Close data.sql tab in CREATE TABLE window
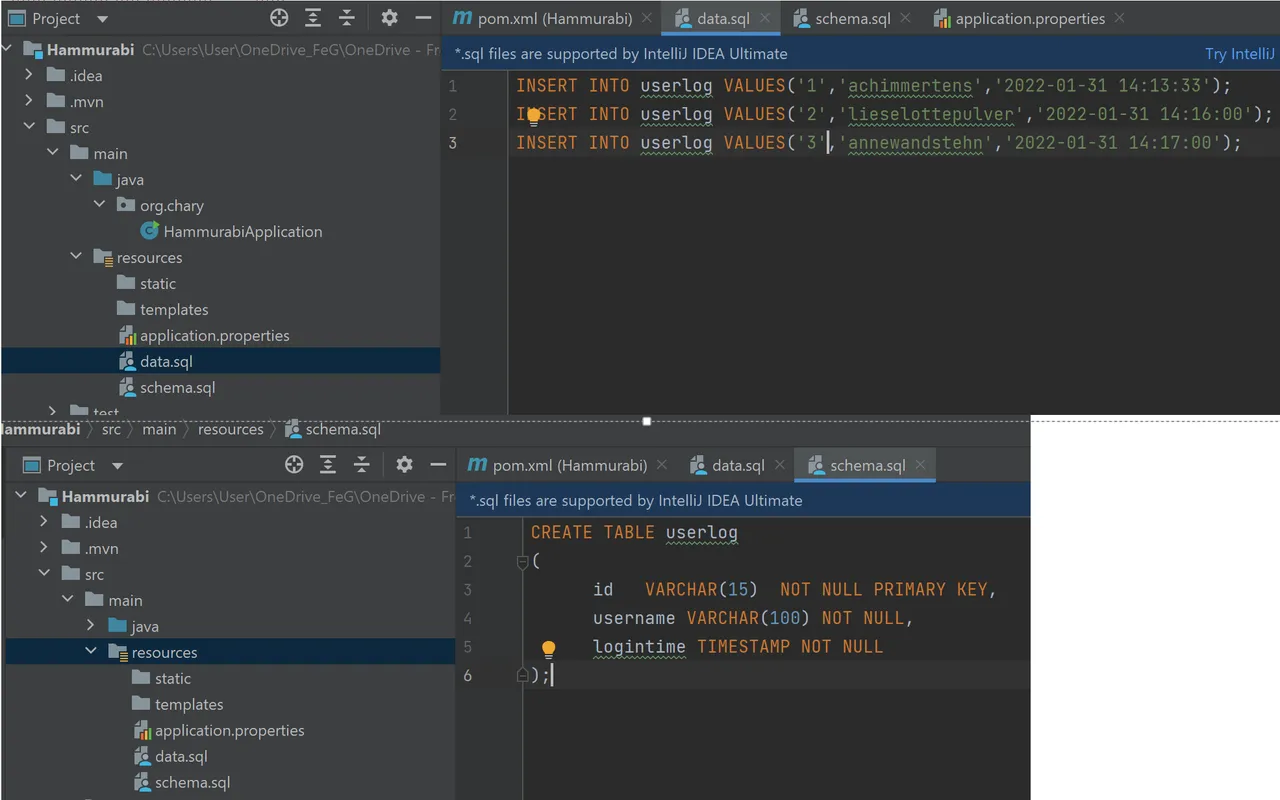 780,465
